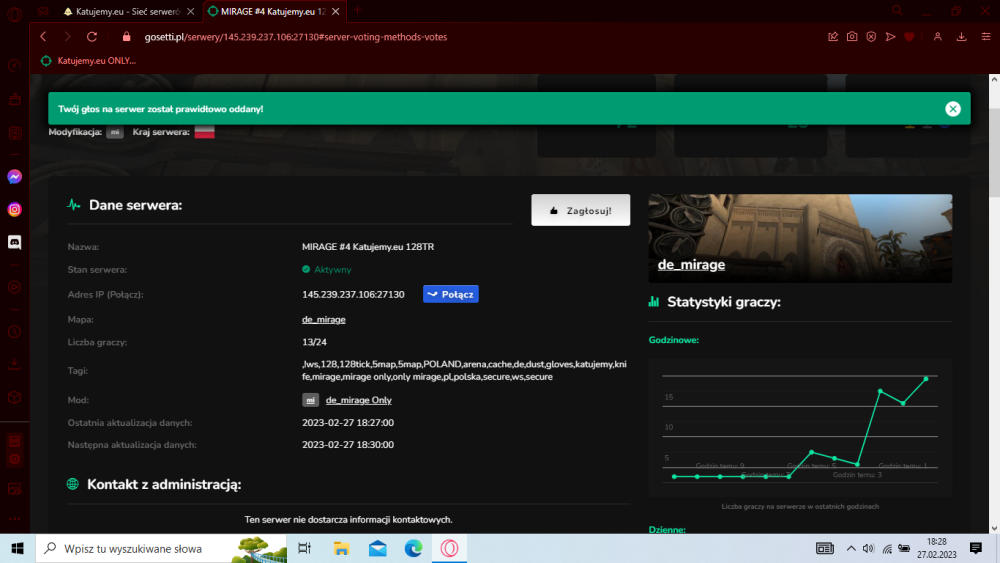Select the MIRAGE #4 Katujemy.eu tab
1000x563 pixels.
click(x=273, y=11)
